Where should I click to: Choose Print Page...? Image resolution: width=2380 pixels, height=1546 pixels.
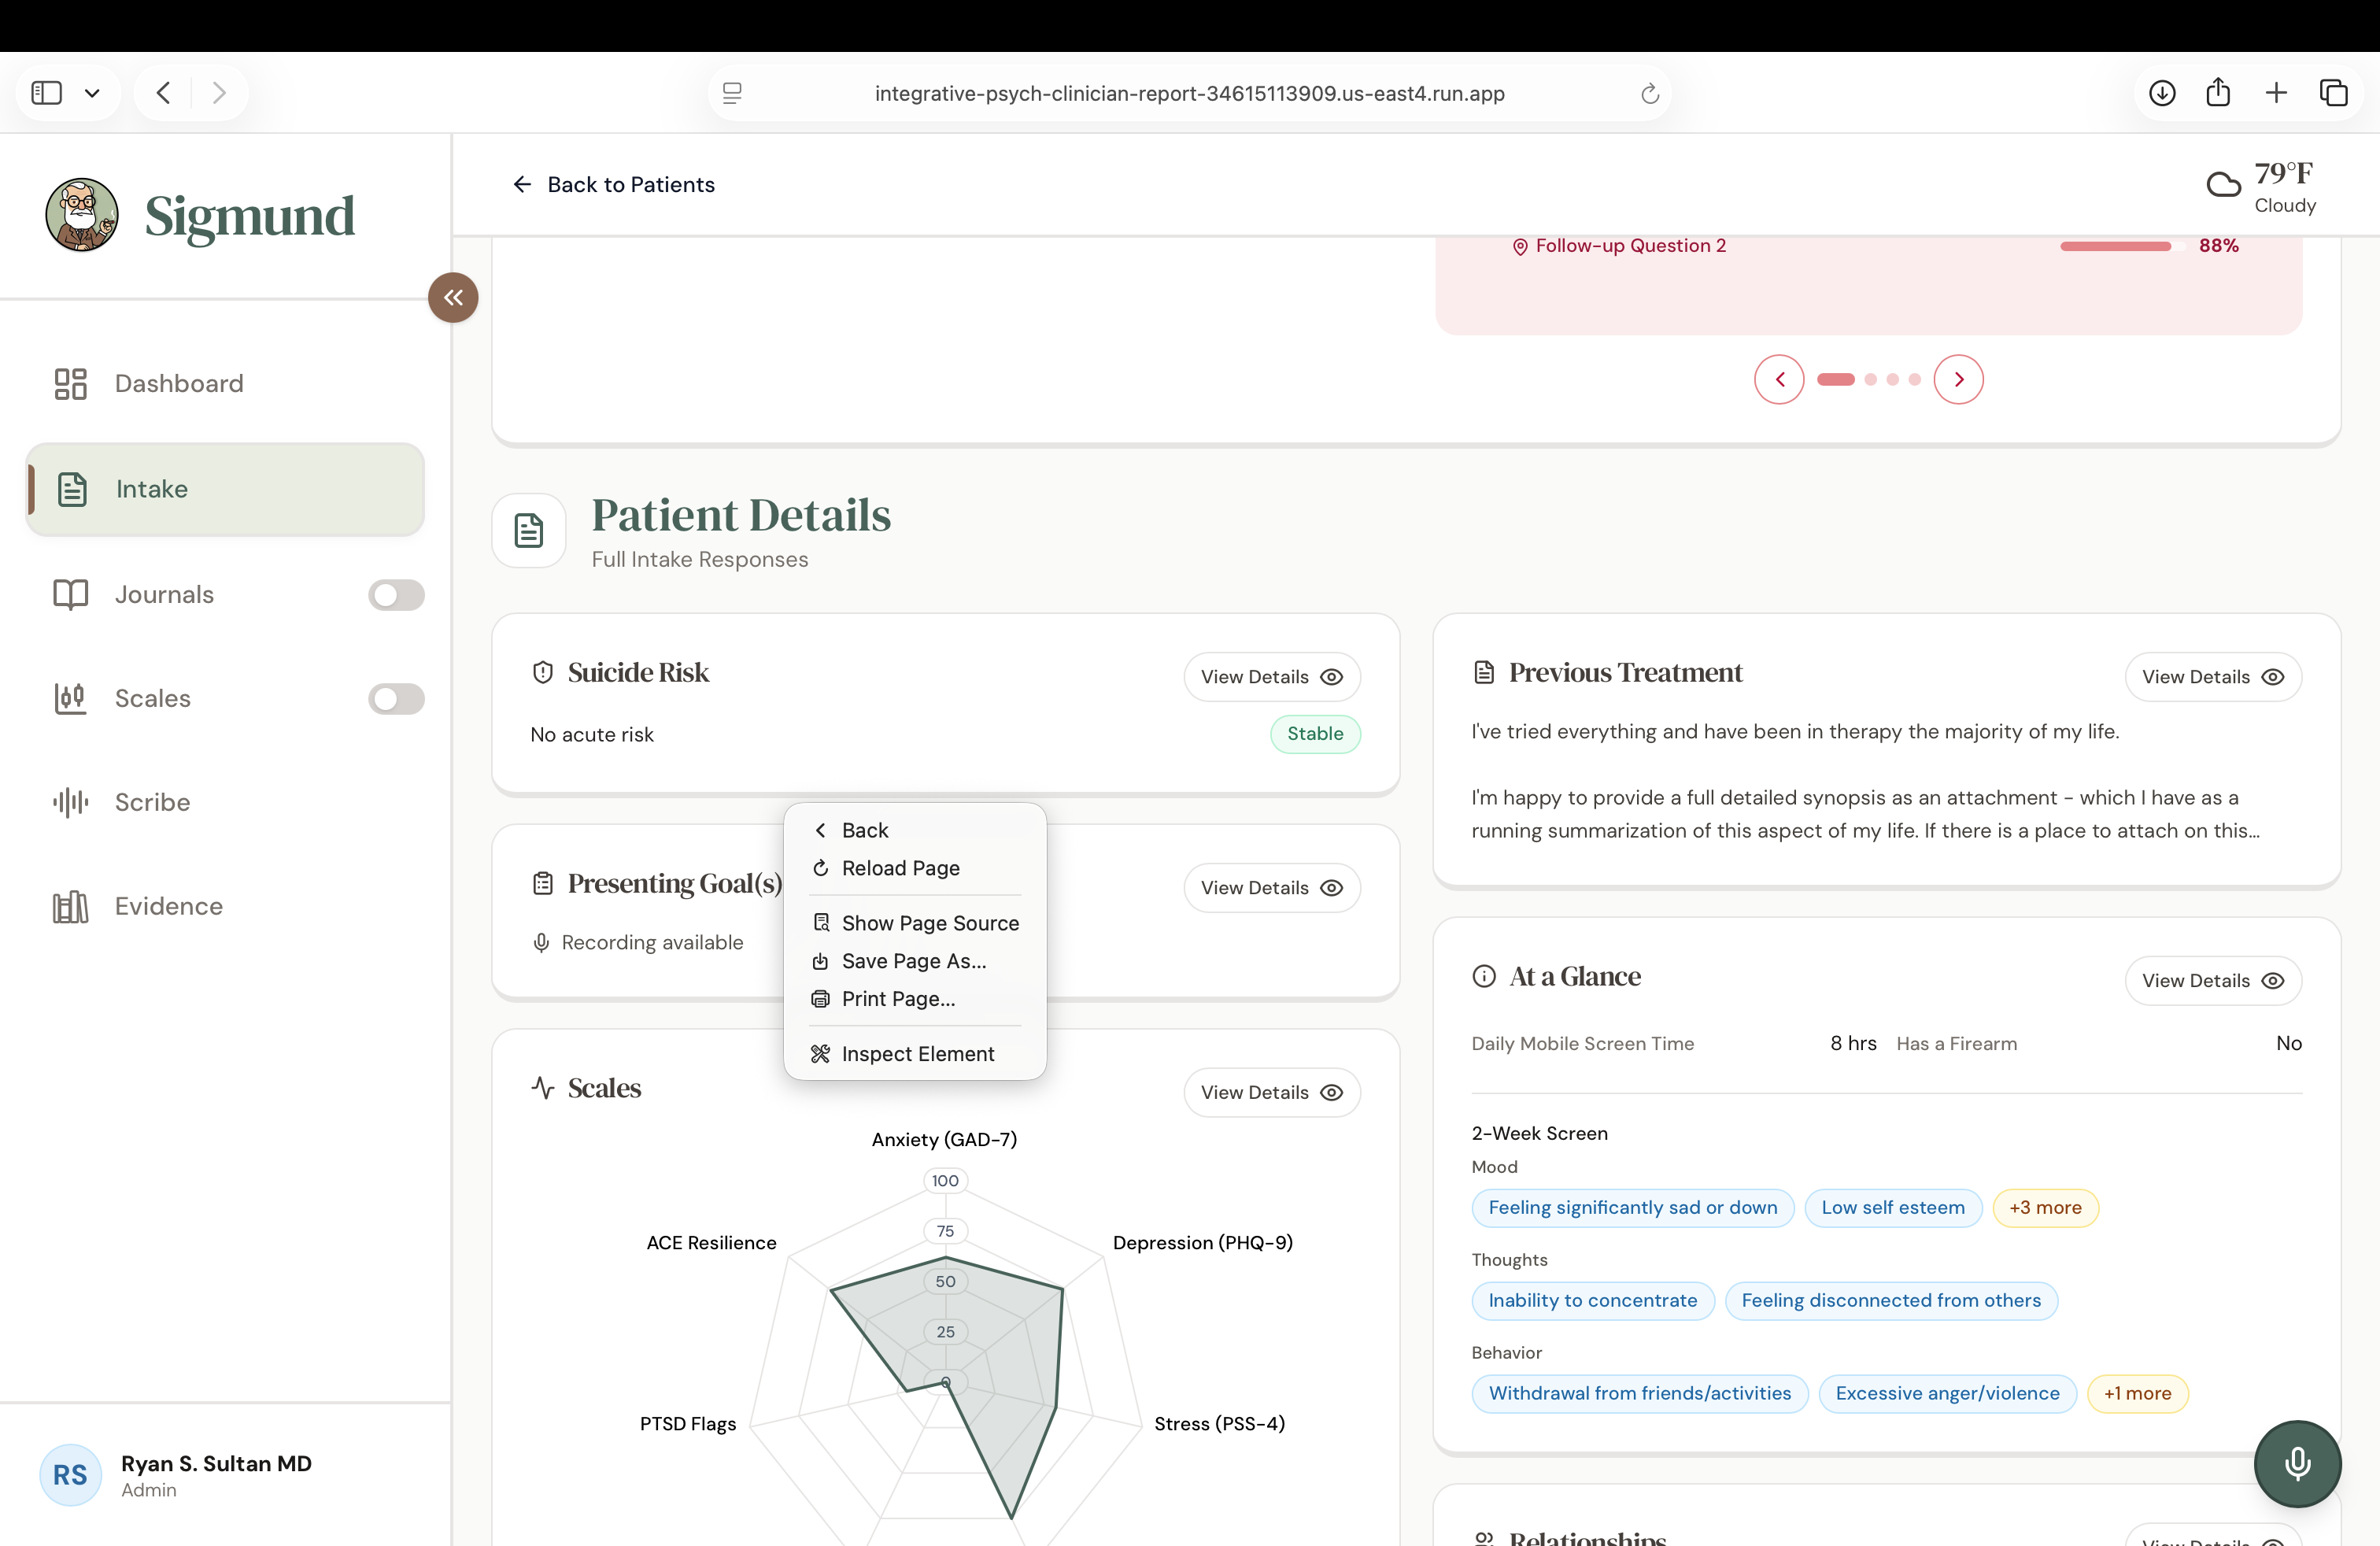tap(915, 999)
